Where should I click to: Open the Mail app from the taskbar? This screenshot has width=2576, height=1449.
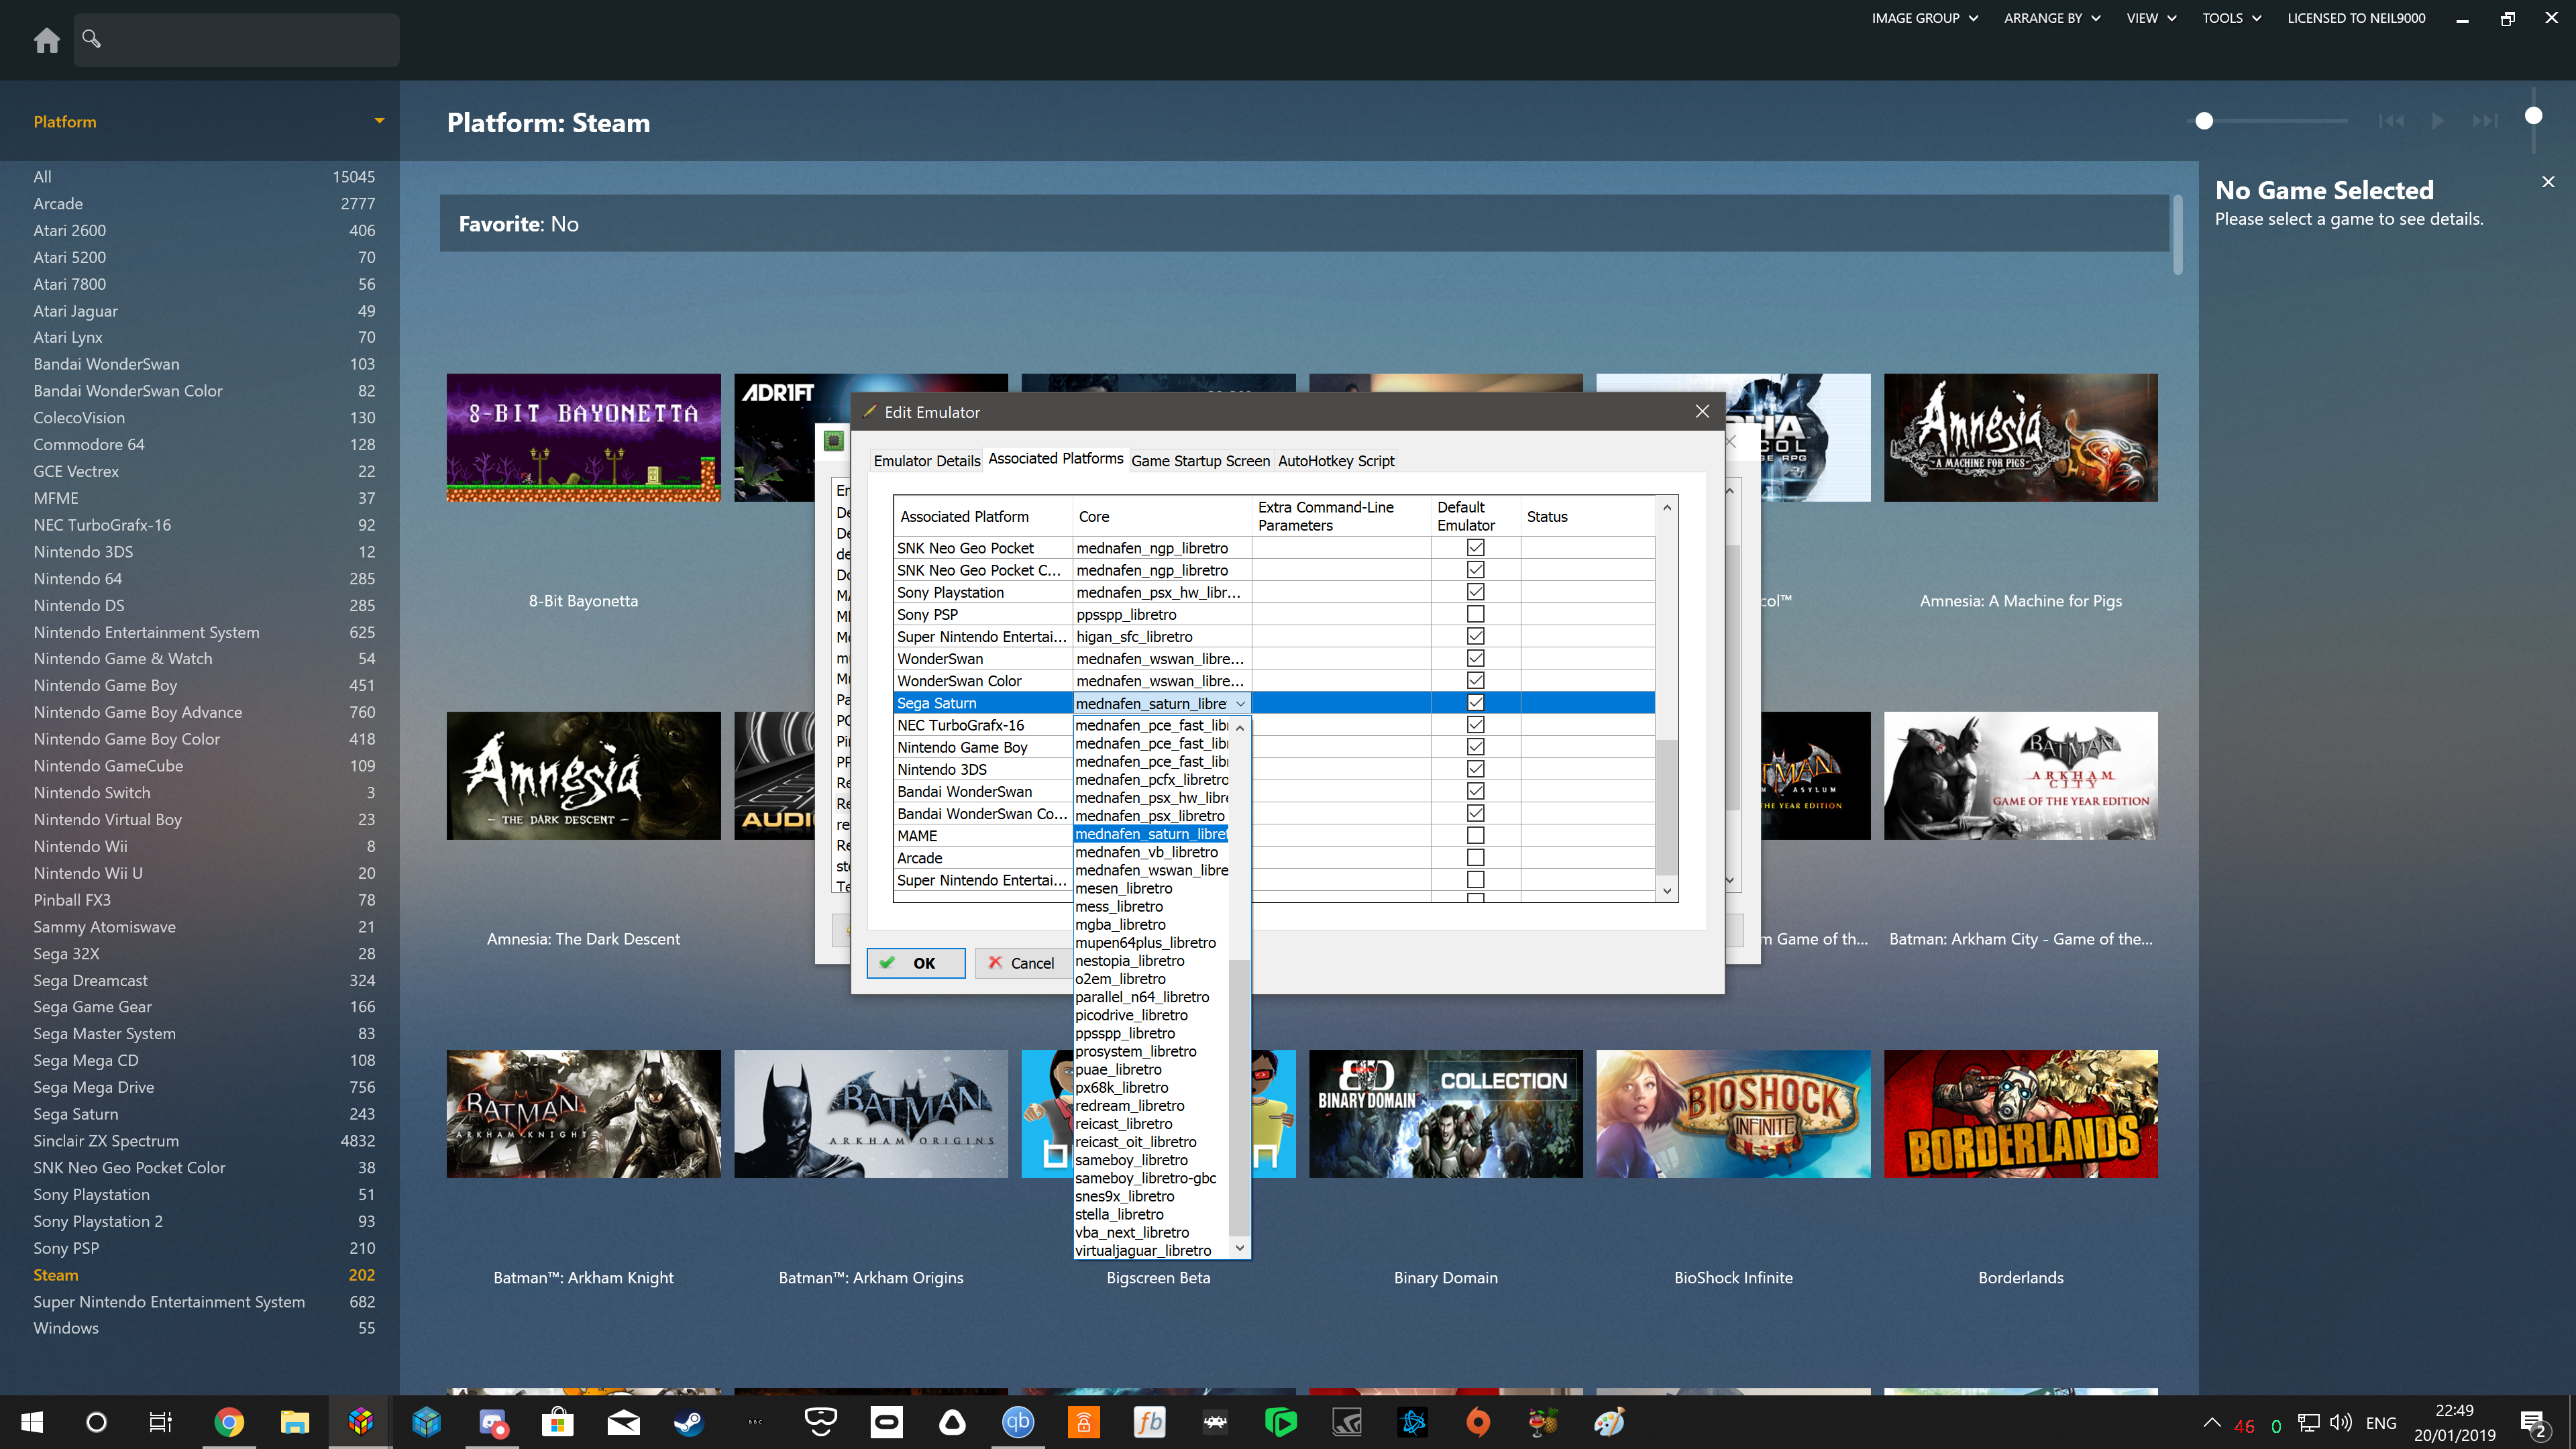(x=624, y=1422)
